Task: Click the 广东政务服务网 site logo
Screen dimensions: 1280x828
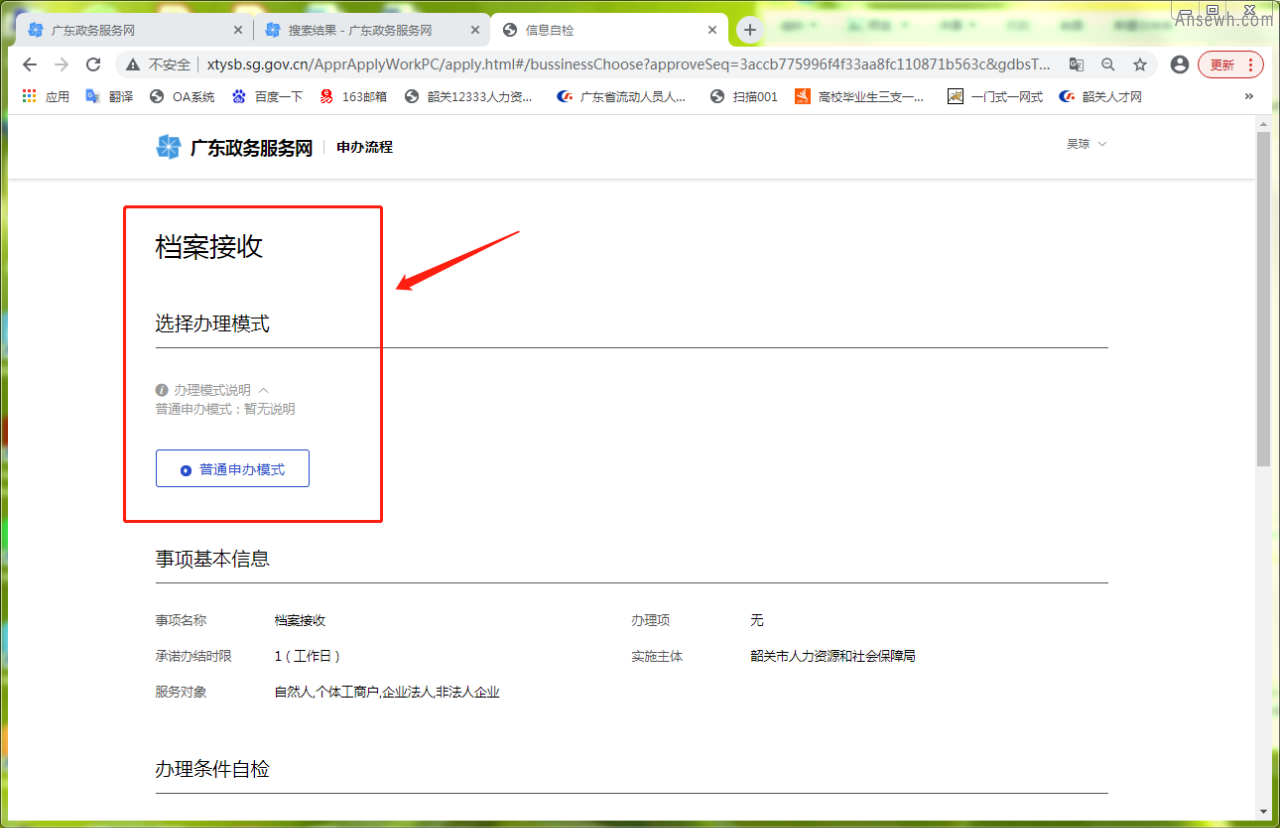Action: point(234,148)
